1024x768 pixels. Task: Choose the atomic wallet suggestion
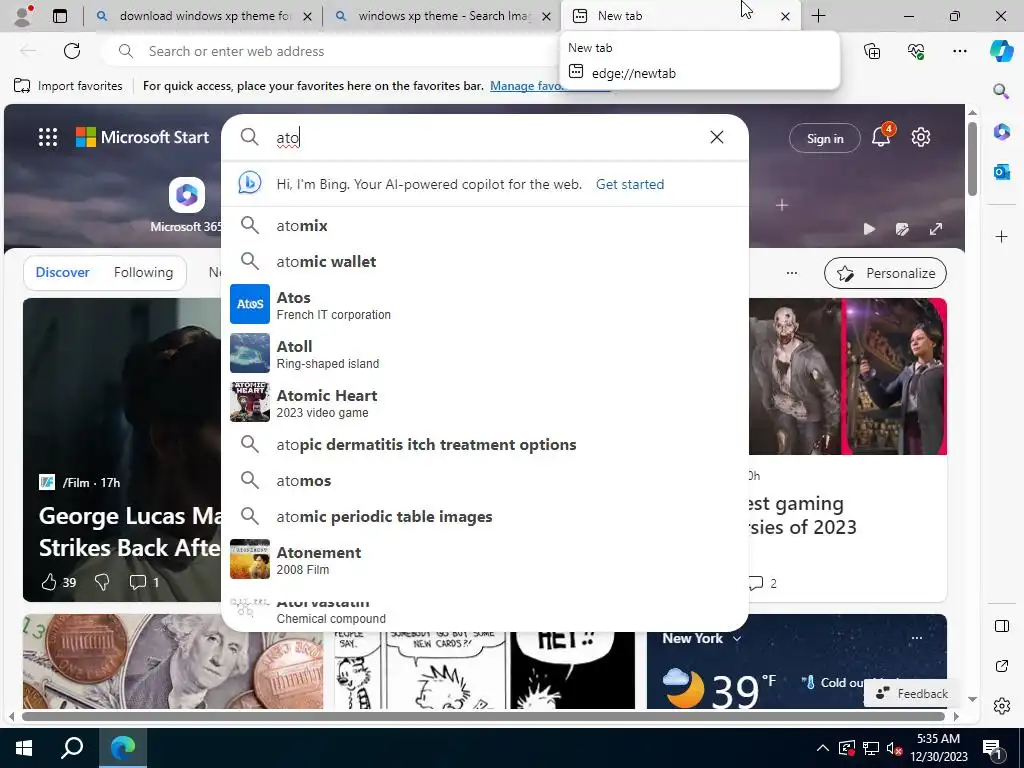click(485, 261)
